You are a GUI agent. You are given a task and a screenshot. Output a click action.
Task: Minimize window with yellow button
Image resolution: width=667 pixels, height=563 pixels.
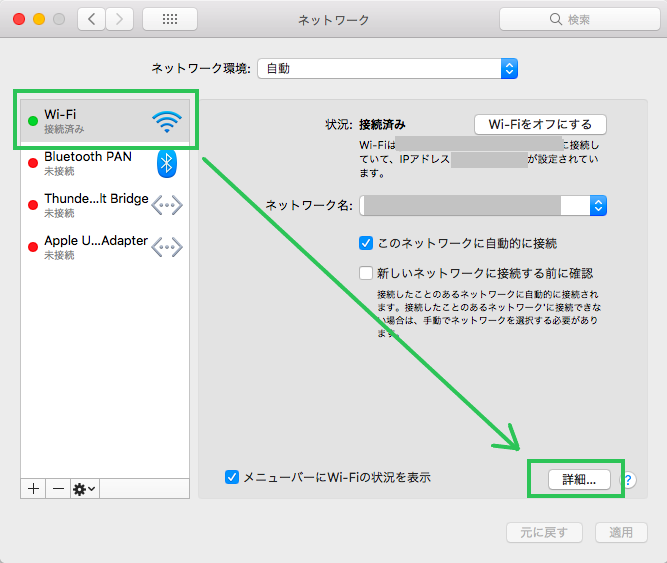pyautogui.click(x=39, y=19)
